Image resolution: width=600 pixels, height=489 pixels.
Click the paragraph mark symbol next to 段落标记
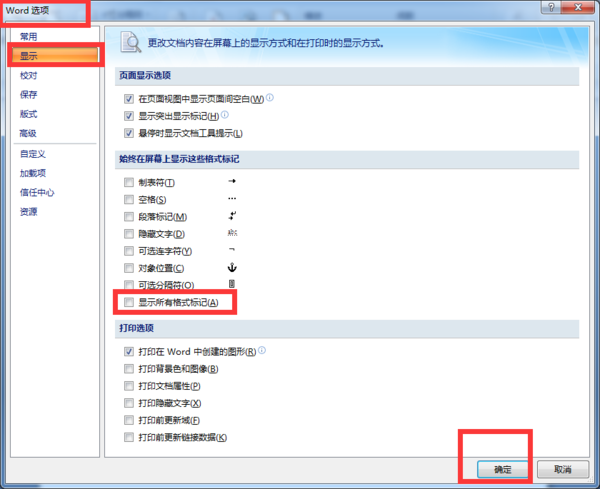click(x=232, y=216)
